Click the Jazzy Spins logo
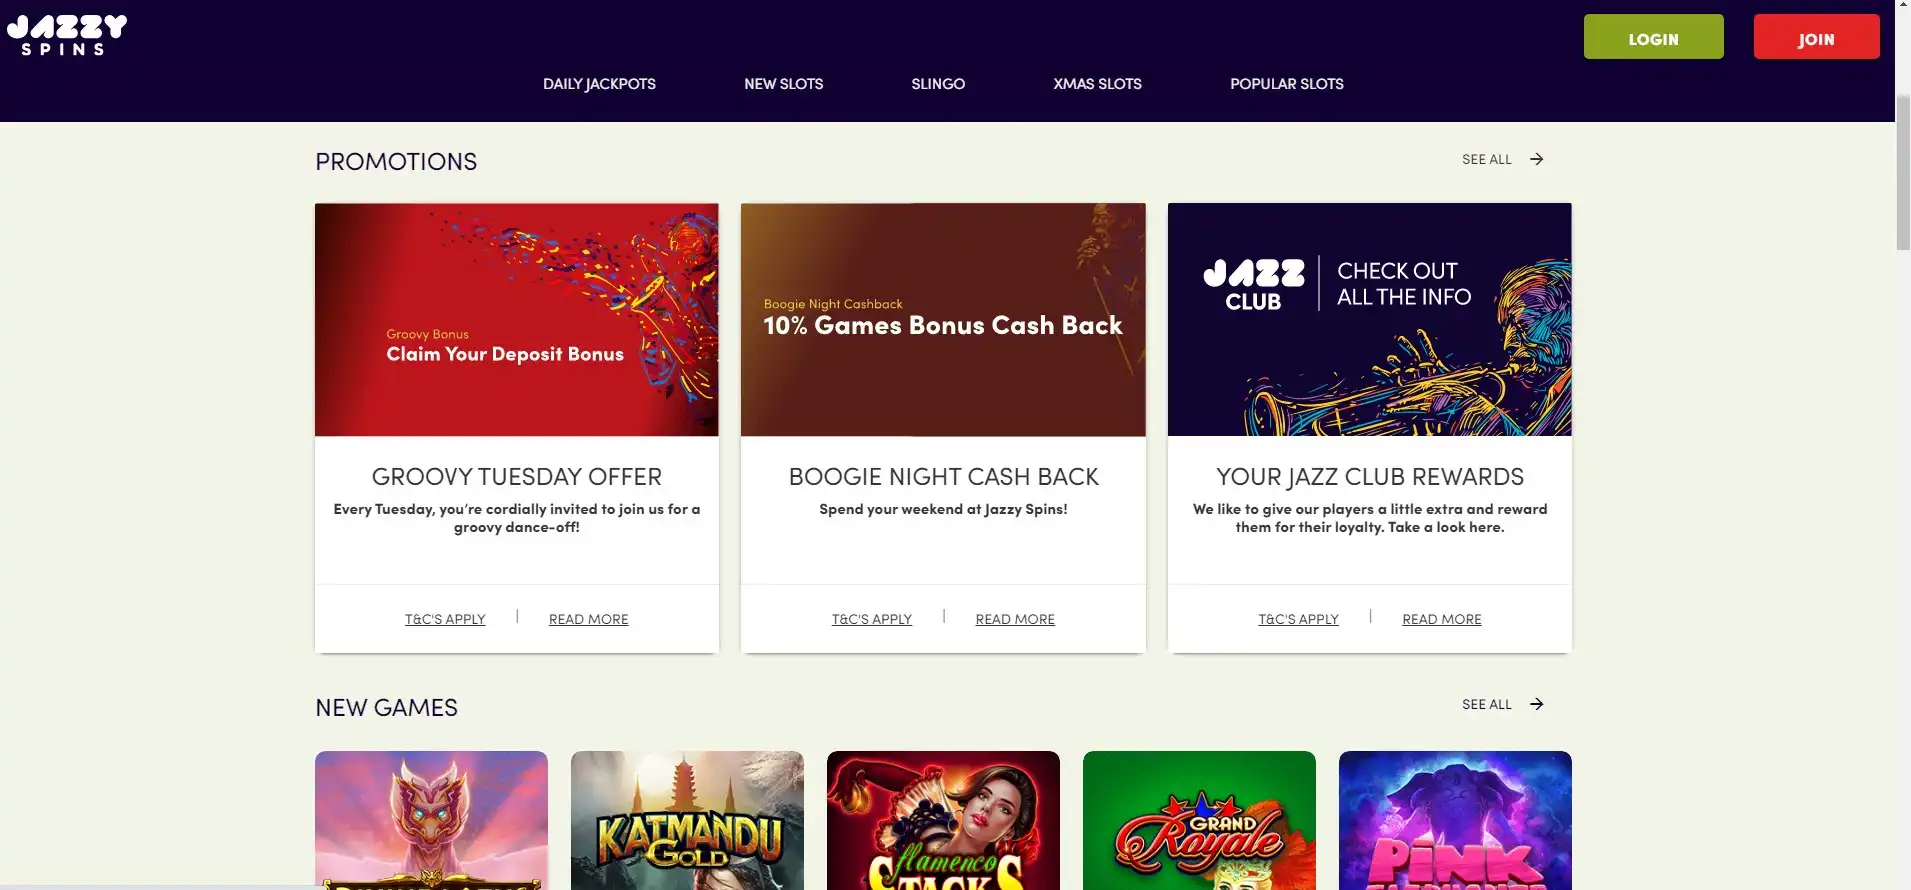 (67, 35)
